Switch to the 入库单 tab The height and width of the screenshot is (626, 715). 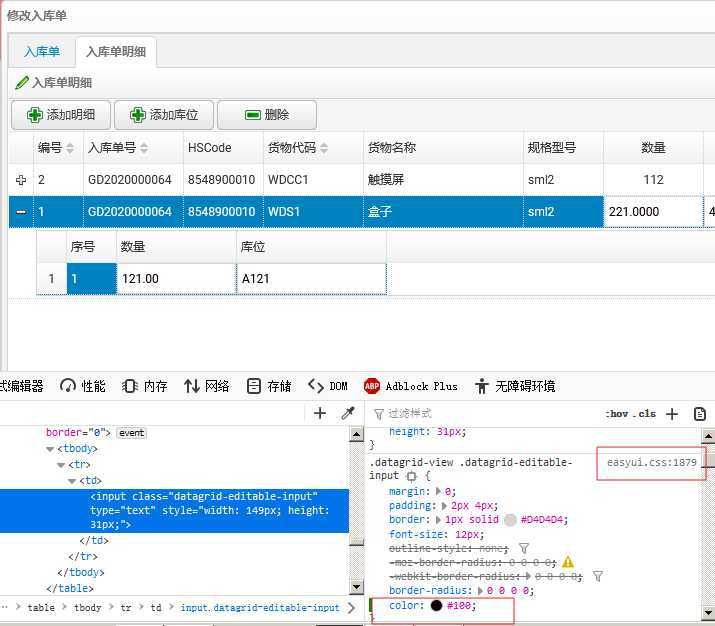click(x=41, y=52)
